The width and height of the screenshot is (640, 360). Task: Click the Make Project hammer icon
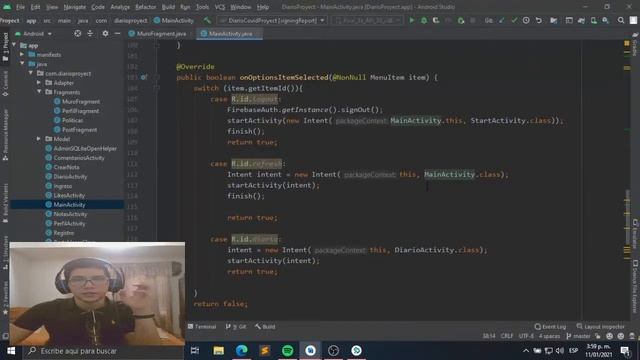[x=207, y=20]
